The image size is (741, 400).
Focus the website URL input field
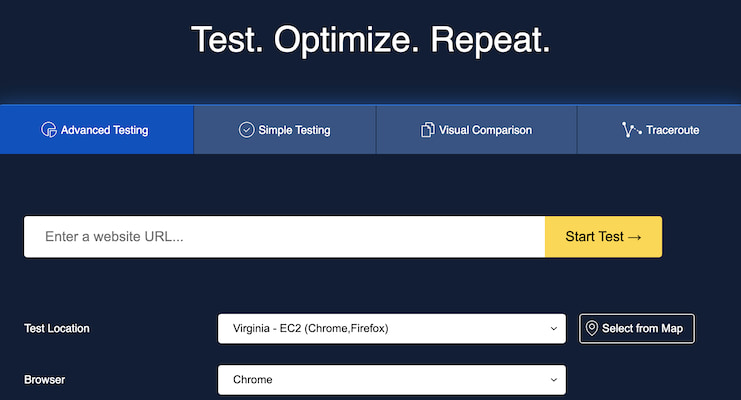click(x=284, y=237)
